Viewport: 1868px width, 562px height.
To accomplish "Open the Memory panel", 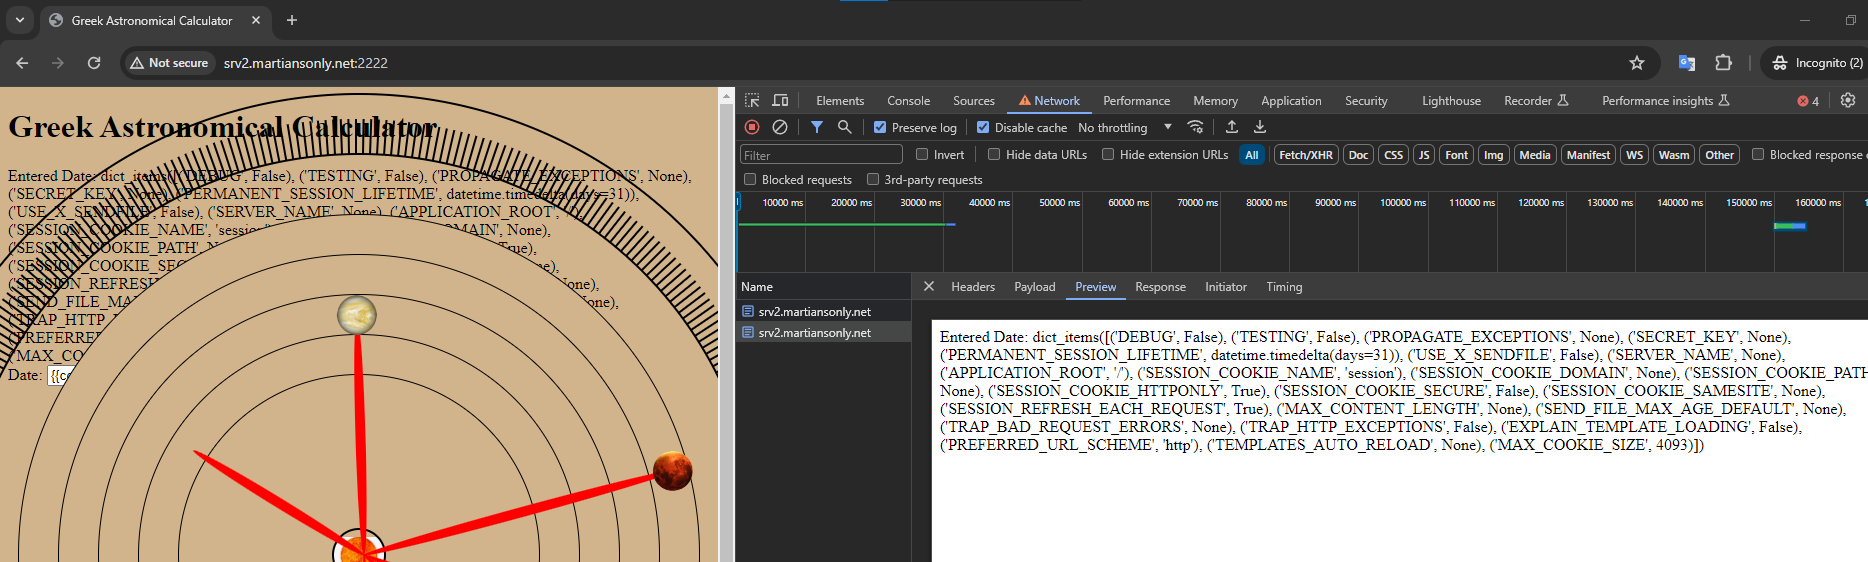I will coord(1215,101).
